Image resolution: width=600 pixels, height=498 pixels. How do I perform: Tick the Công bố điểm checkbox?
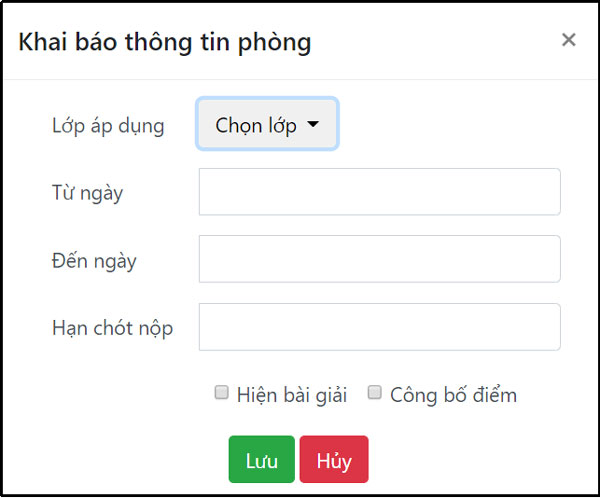(x=375, y=392)
